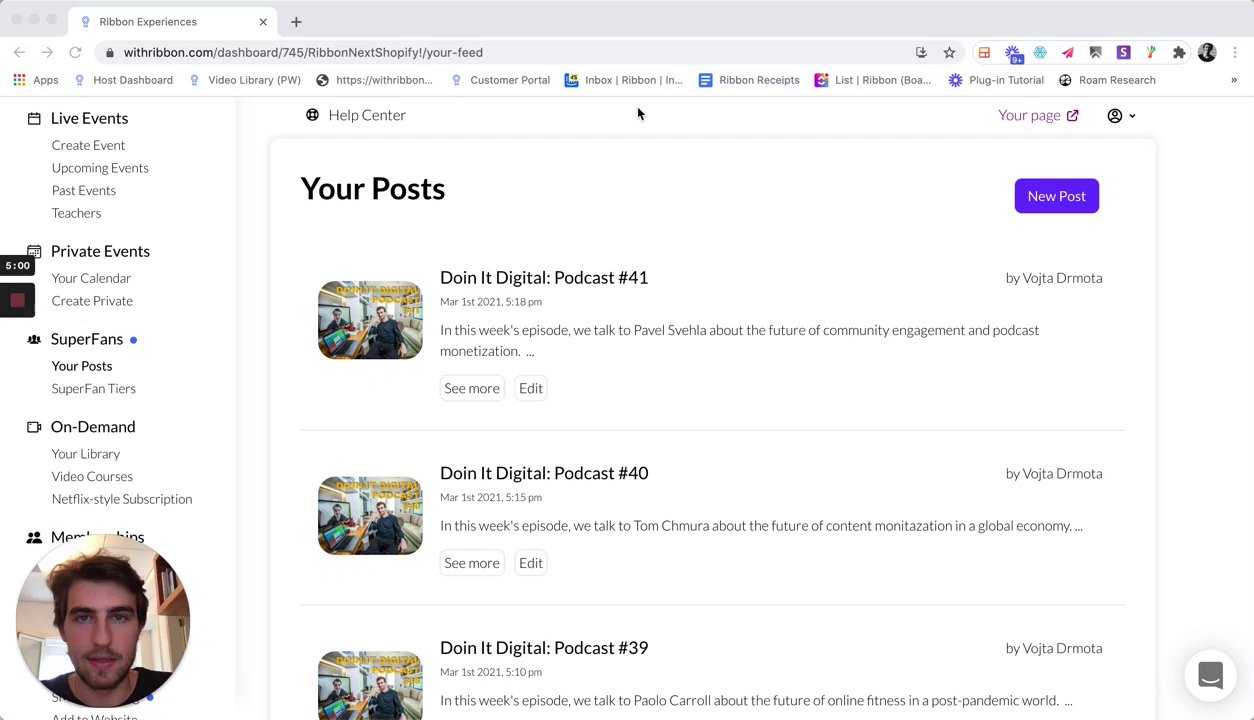Click the Help Center lifebuoy icon

click(312, 115)
